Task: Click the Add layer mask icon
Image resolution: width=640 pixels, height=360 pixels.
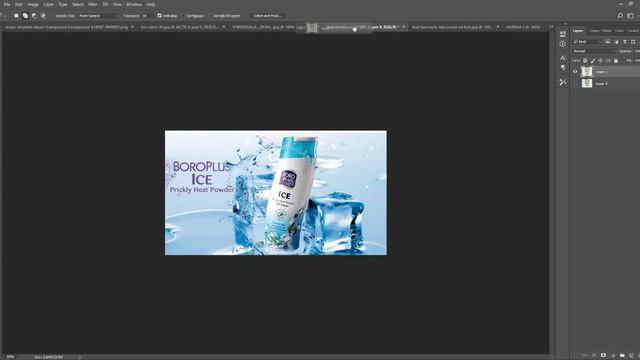Action: [603, 356]
